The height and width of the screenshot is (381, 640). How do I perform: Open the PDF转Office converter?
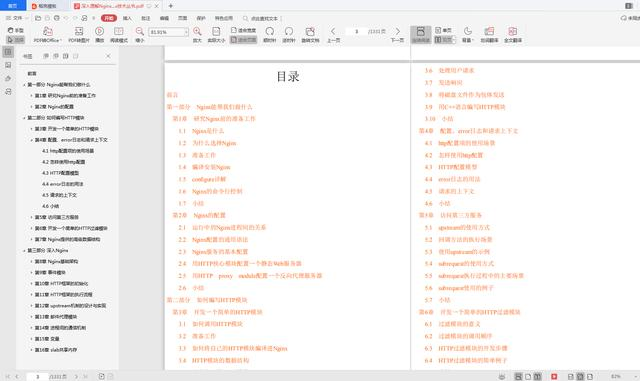(x=48, y=35)
